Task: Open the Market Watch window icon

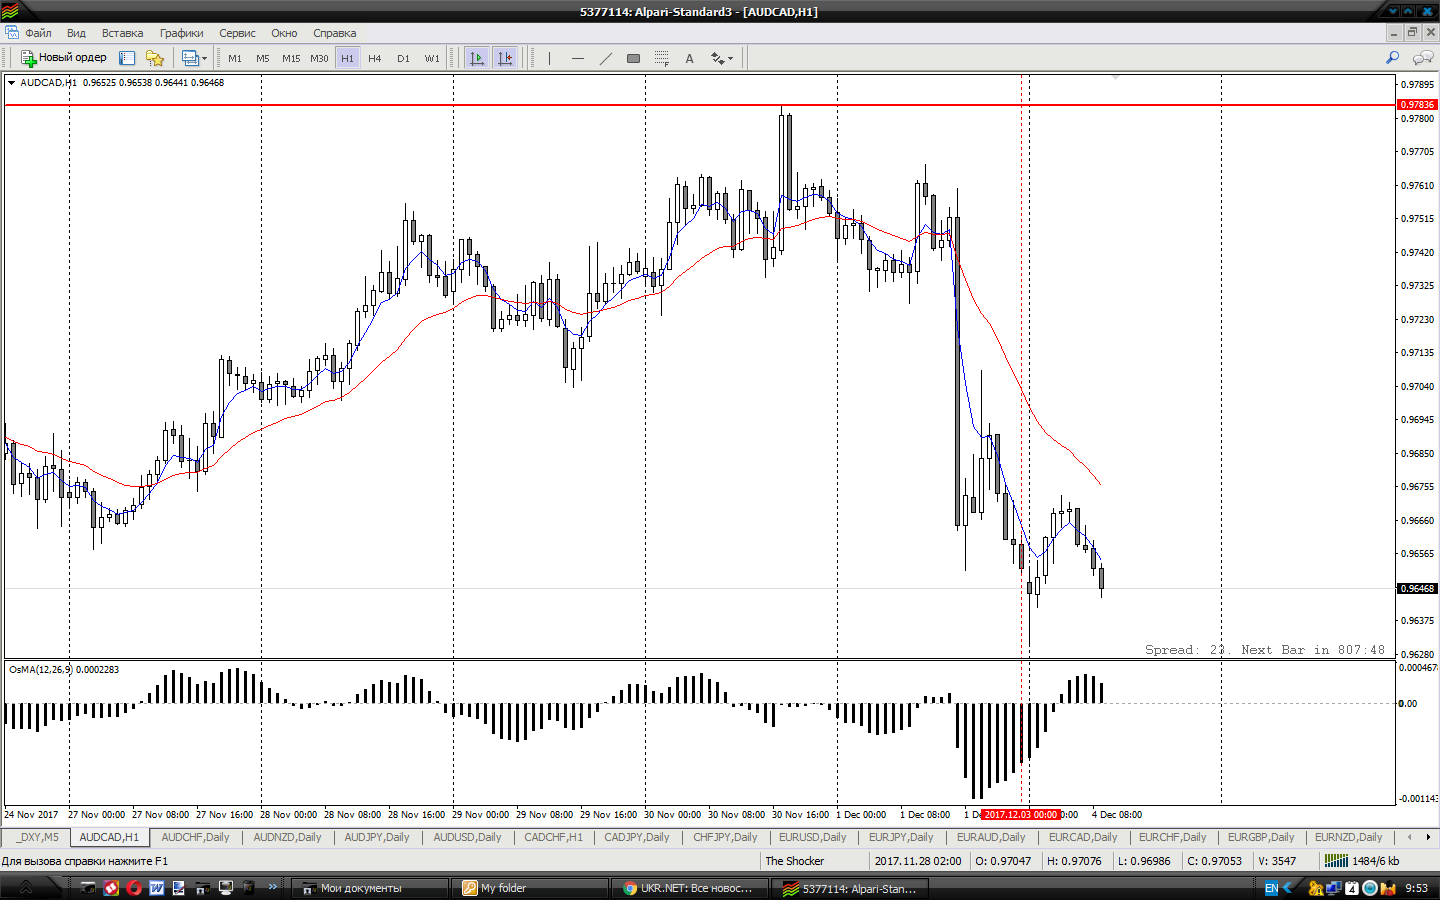Action: pyautogui.click(x=127, y=58)
